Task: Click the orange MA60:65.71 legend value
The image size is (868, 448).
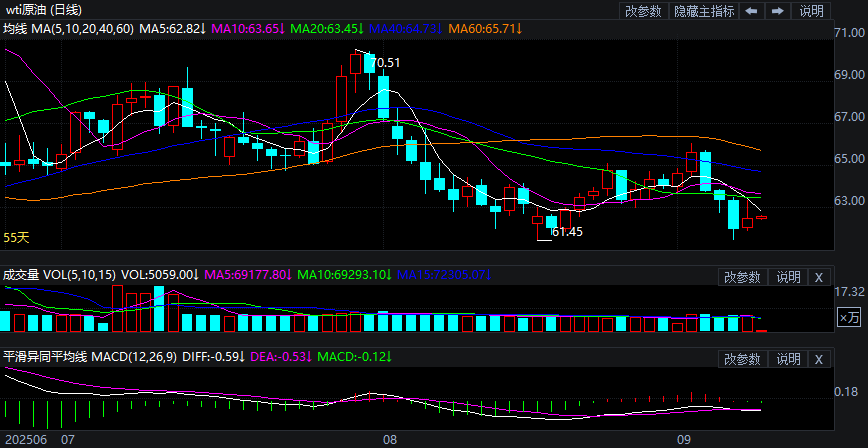Action: [x=486, y=29]
